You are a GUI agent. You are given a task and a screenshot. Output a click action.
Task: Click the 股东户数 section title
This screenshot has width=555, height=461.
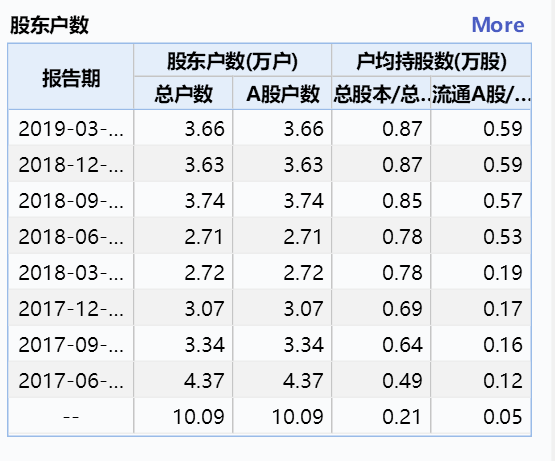click(49, 25)
